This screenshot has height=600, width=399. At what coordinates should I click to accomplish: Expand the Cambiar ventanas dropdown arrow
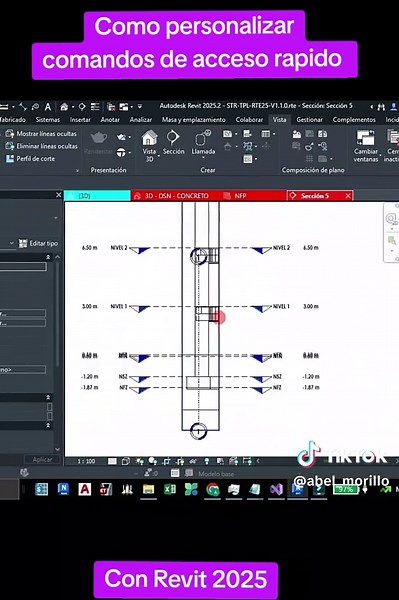(x=381, y=155)
